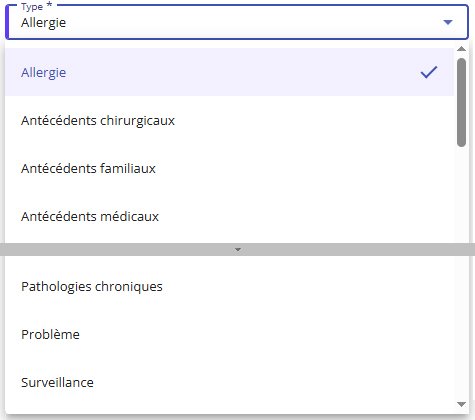475x420 pixels.
Task: Click blank space right of Surveillance option
Action: 273,382
